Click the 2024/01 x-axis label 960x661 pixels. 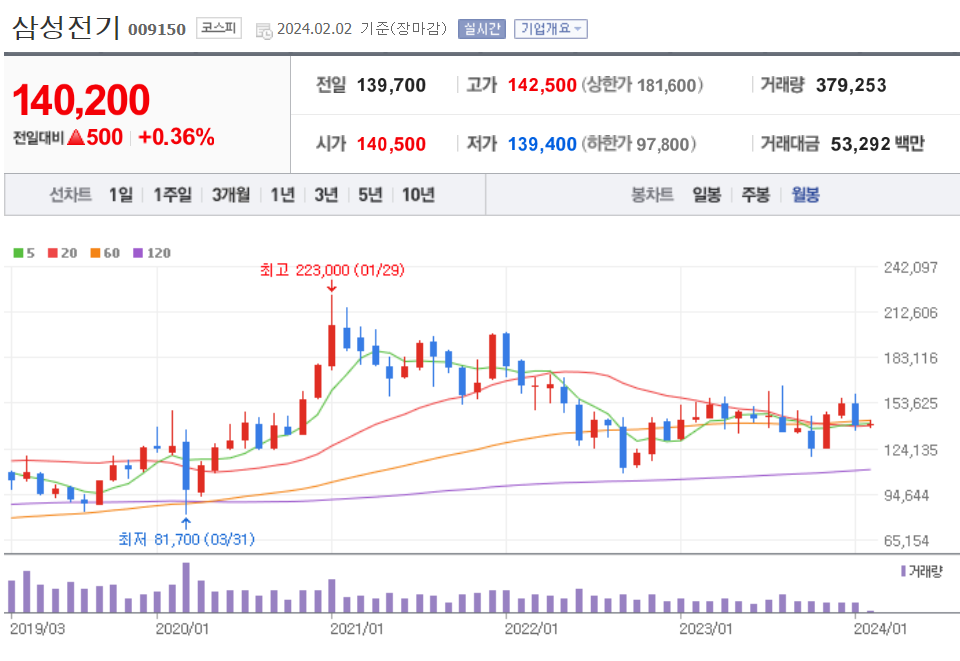pos(880,629)
